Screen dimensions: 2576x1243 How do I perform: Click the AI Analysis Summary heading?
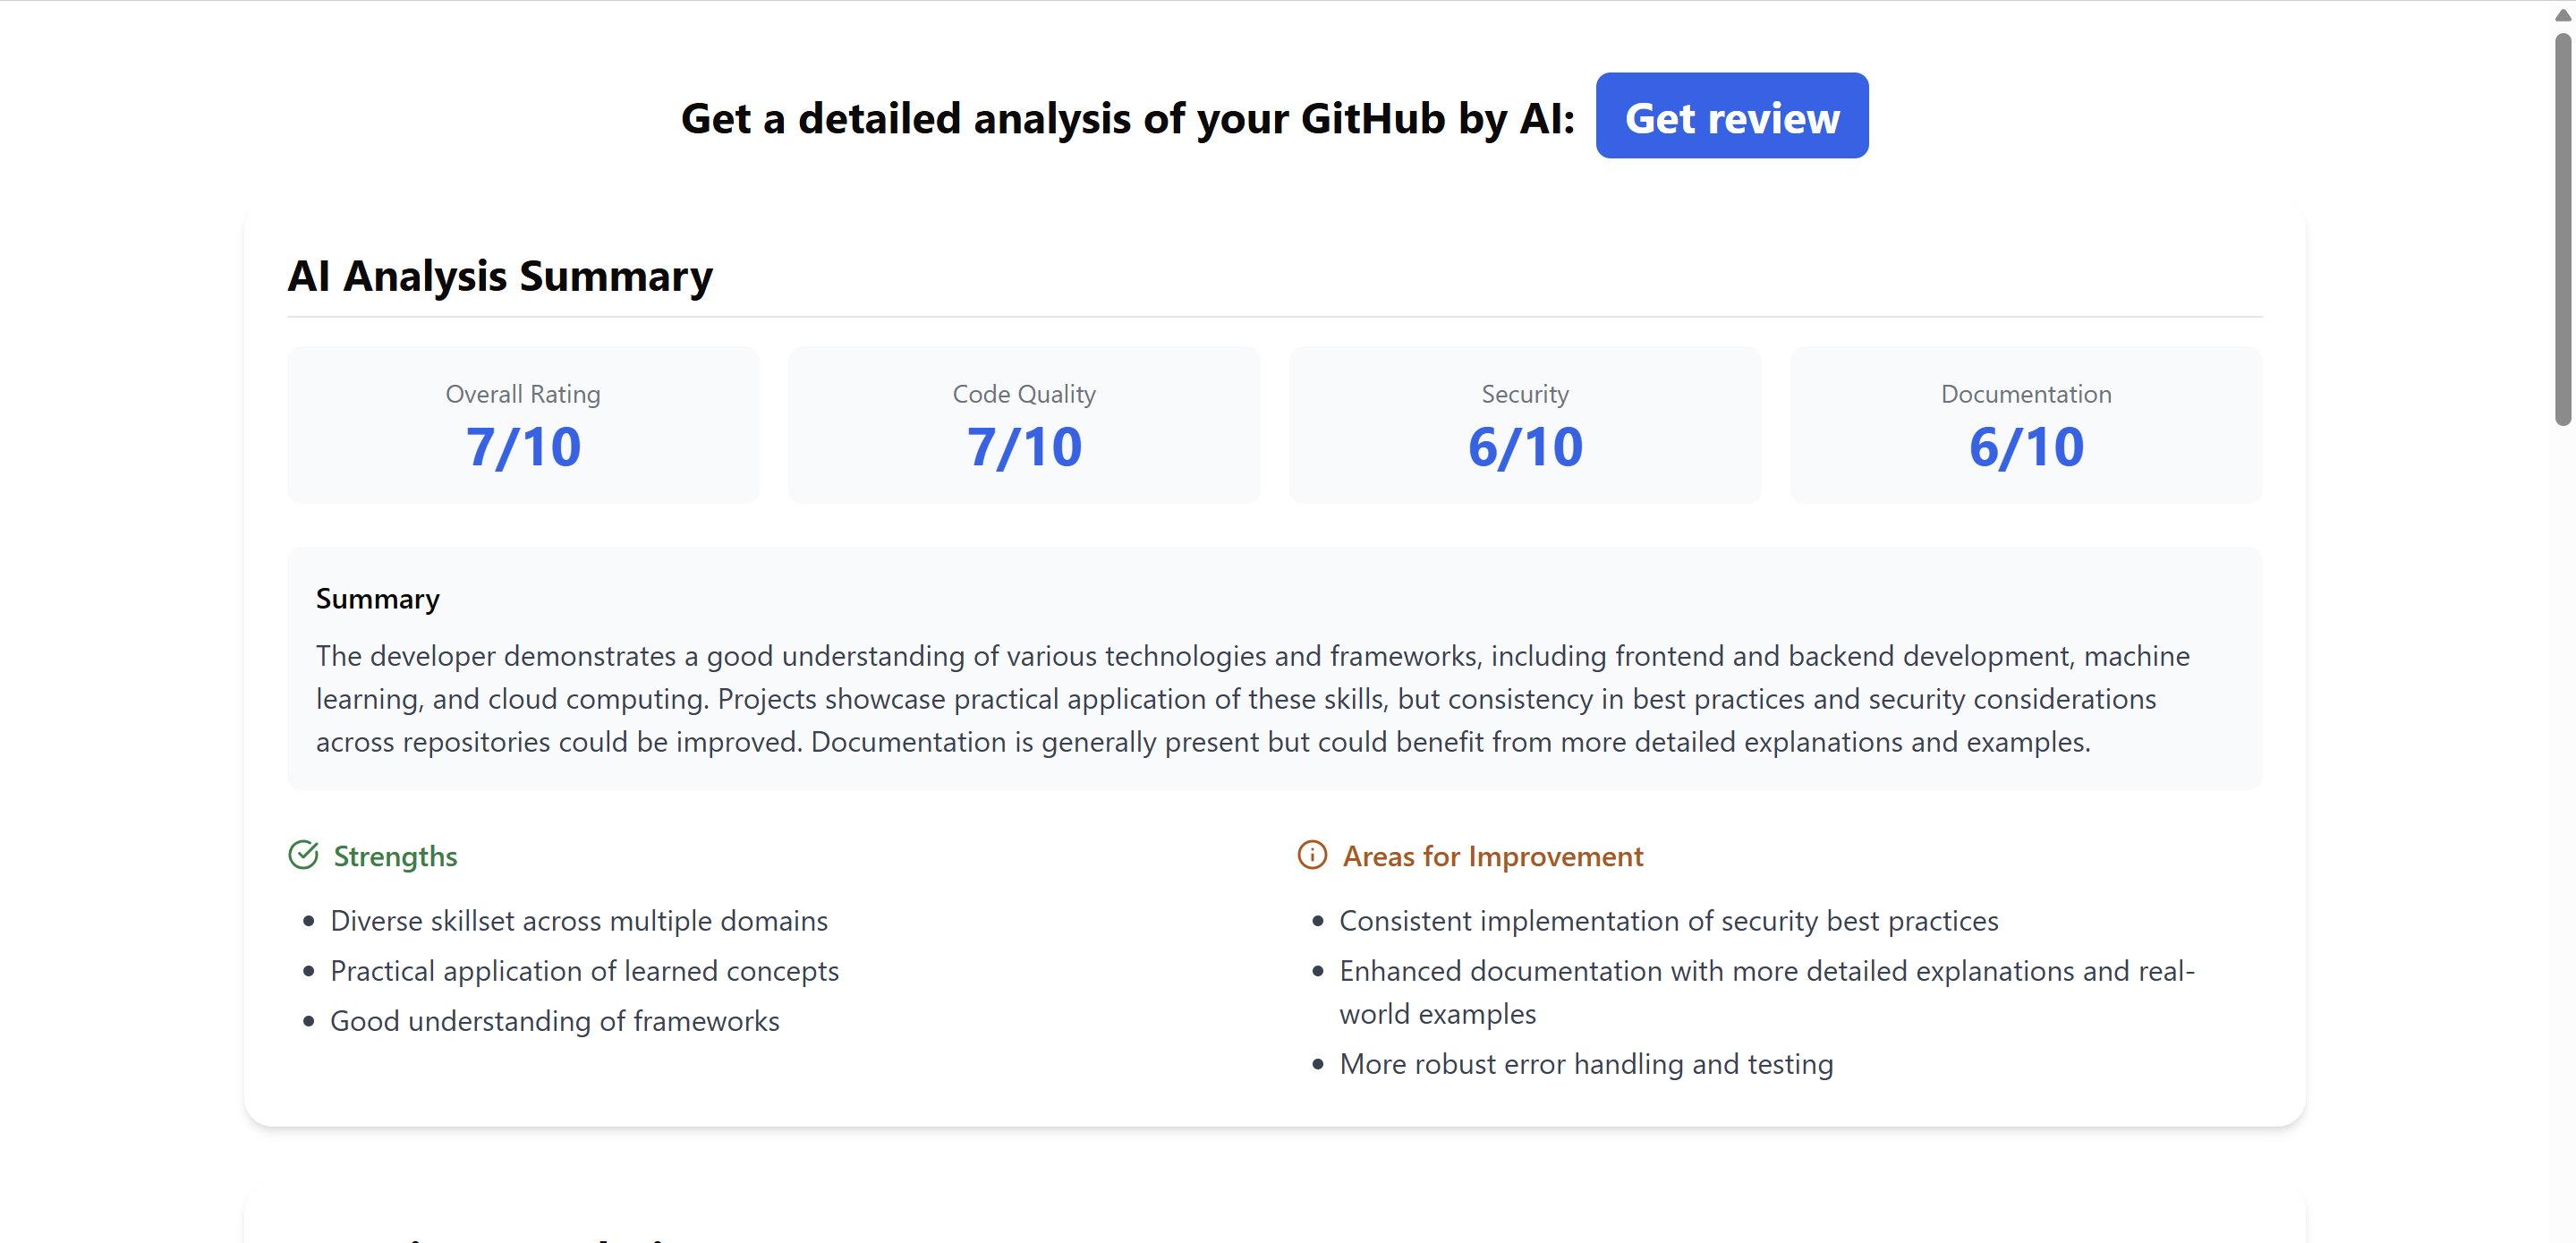click(x=500, y=276)
